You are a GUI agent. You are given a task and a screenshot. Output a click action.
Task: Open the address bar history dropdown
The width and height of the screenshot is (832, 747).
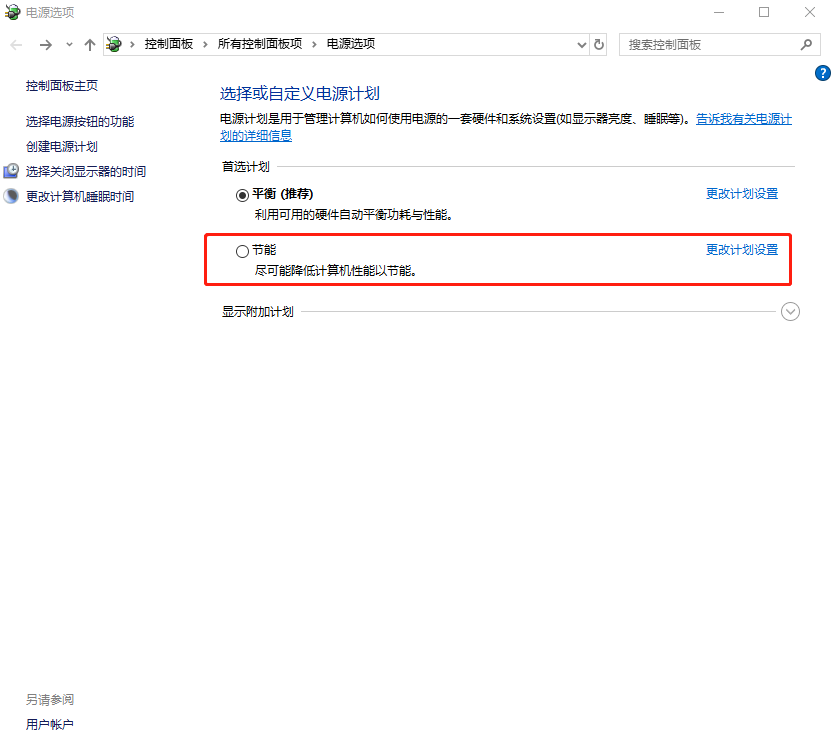pyautogui.click(x=583, y=45)
